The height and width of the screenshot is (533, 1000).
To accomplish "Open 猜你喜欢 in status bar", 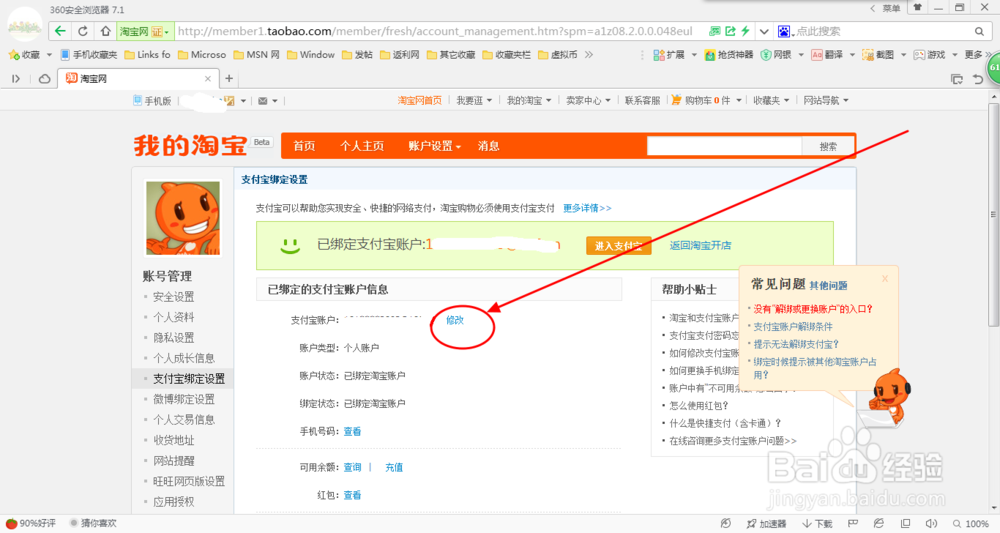I will point(93,523).
